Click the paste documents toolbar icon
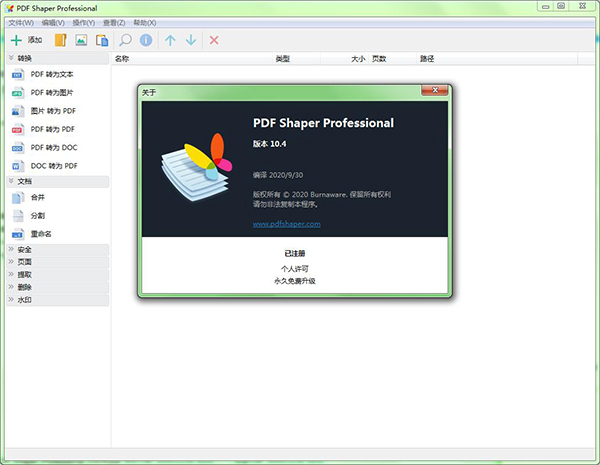600x465 pixels. [x=102, y=40]
